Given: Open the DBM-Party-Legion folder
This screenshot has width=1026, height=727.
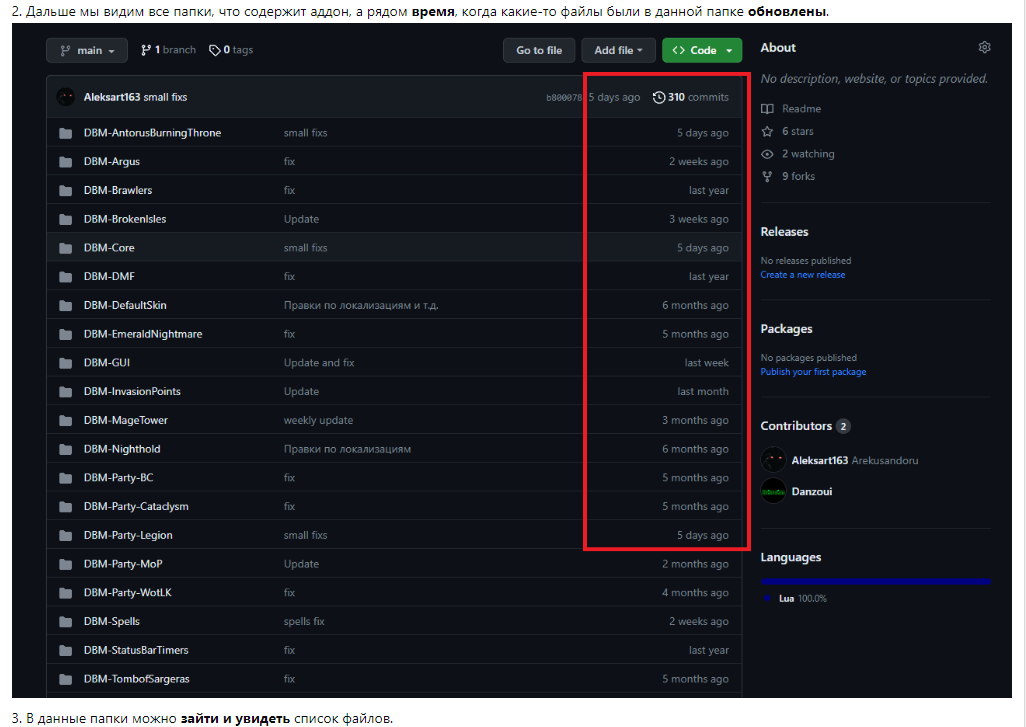Looking at the screenshot, I should (x=128, y=535).
